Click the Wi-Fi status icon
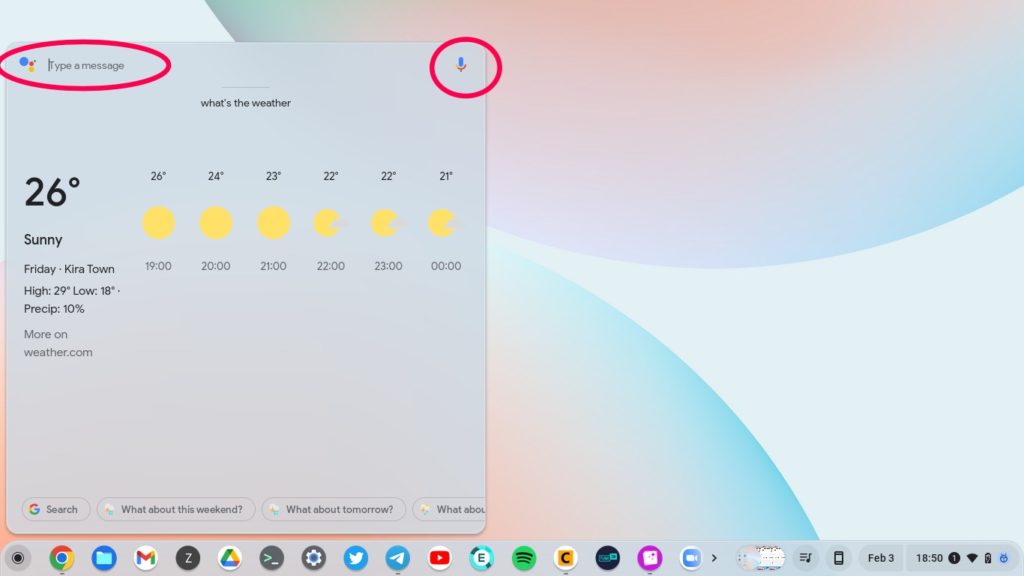The height and width of the screenshot is (576, 1024). (972, 558)
